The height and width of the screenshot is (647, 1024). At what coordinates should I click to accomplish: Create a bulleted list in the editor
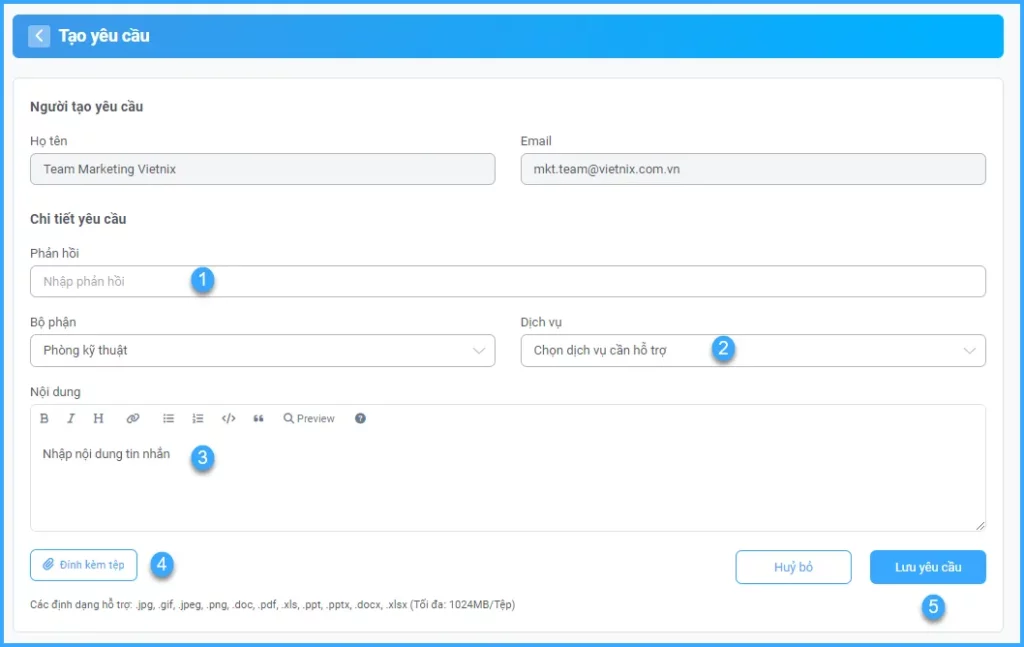pos(169,419)
